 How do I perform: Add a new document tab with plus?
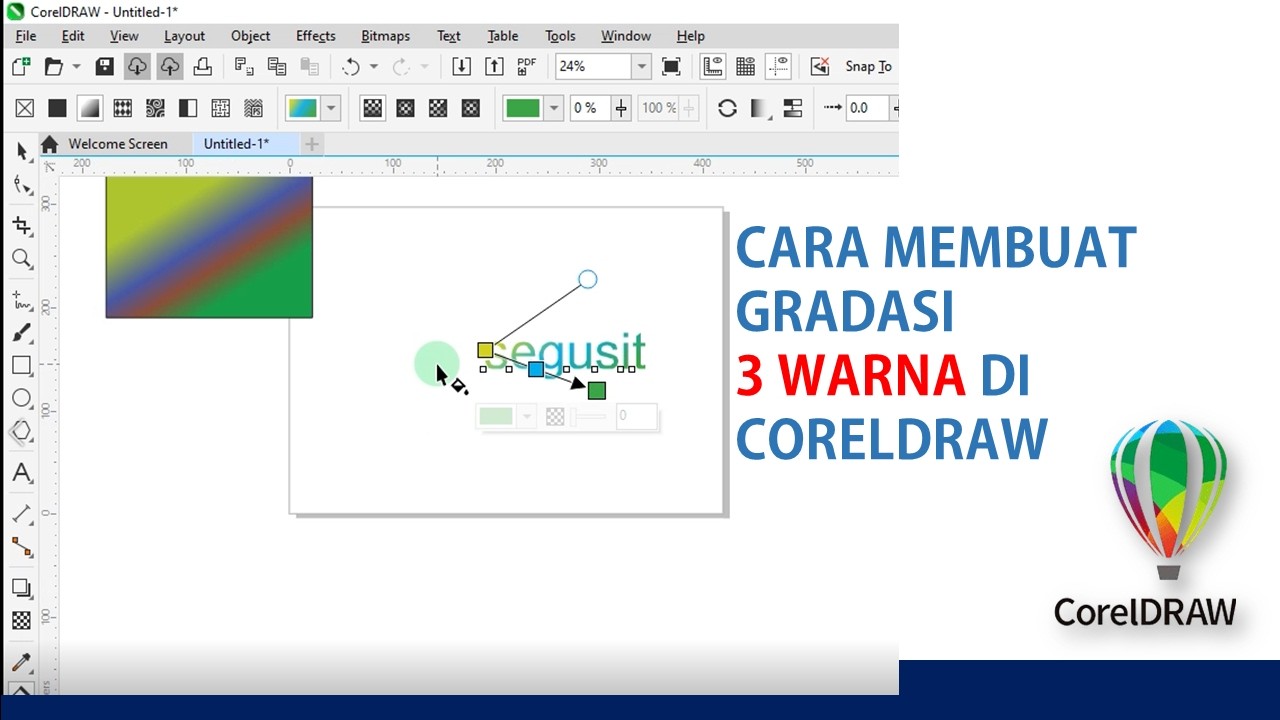point(312,144)
